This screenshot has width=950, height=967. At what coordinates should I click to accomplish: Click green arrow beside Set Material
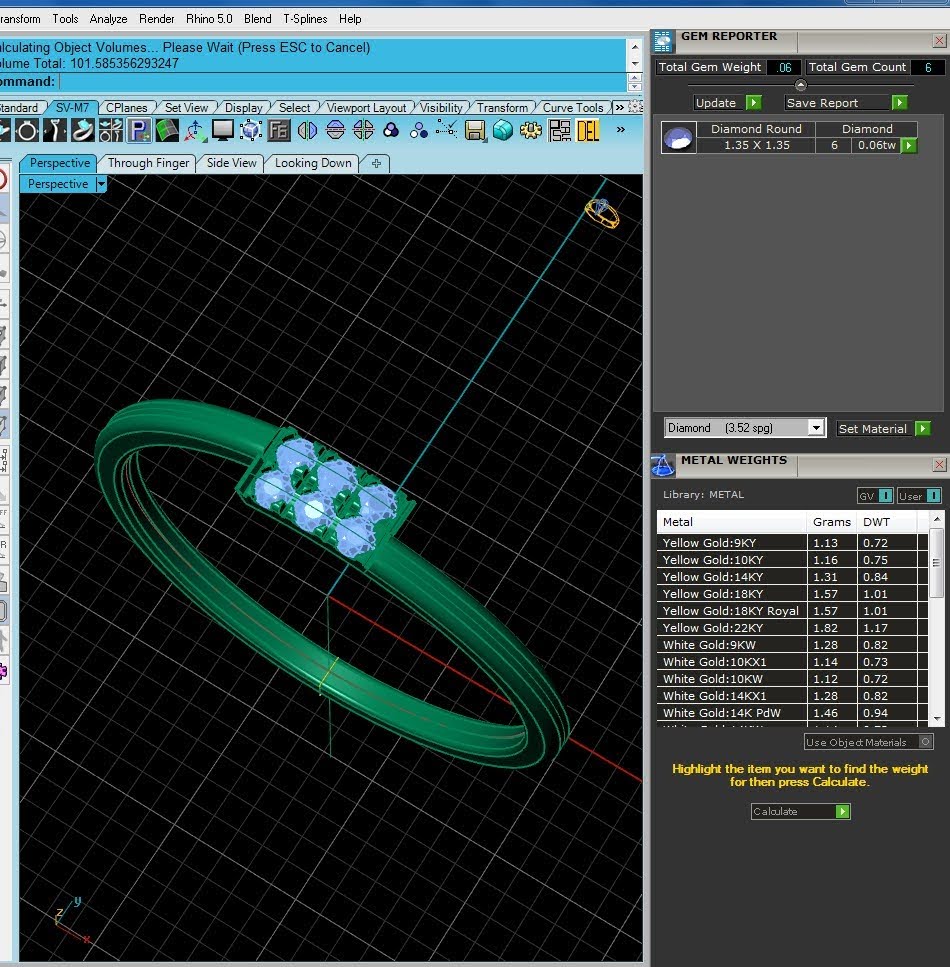[x=922, y=429]
